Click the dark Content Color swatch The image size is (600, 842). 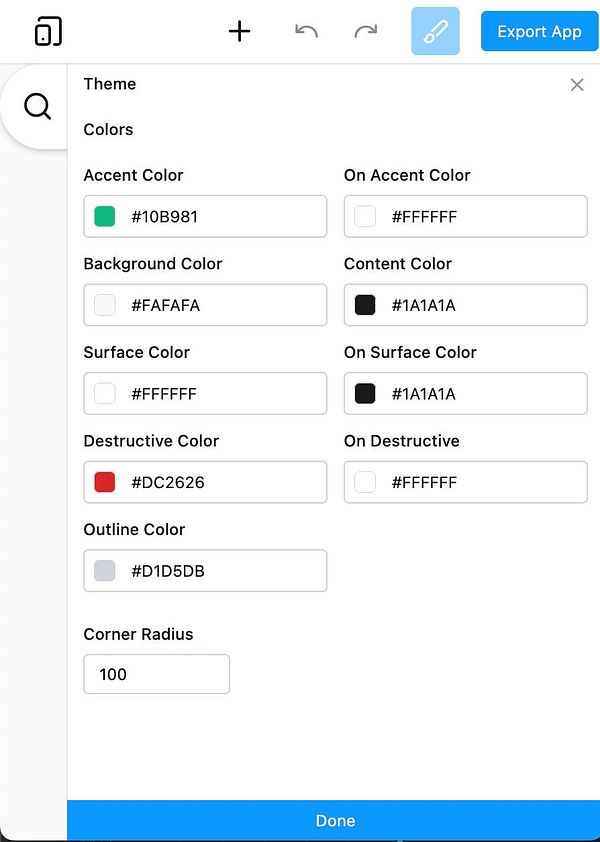[364, 304]
